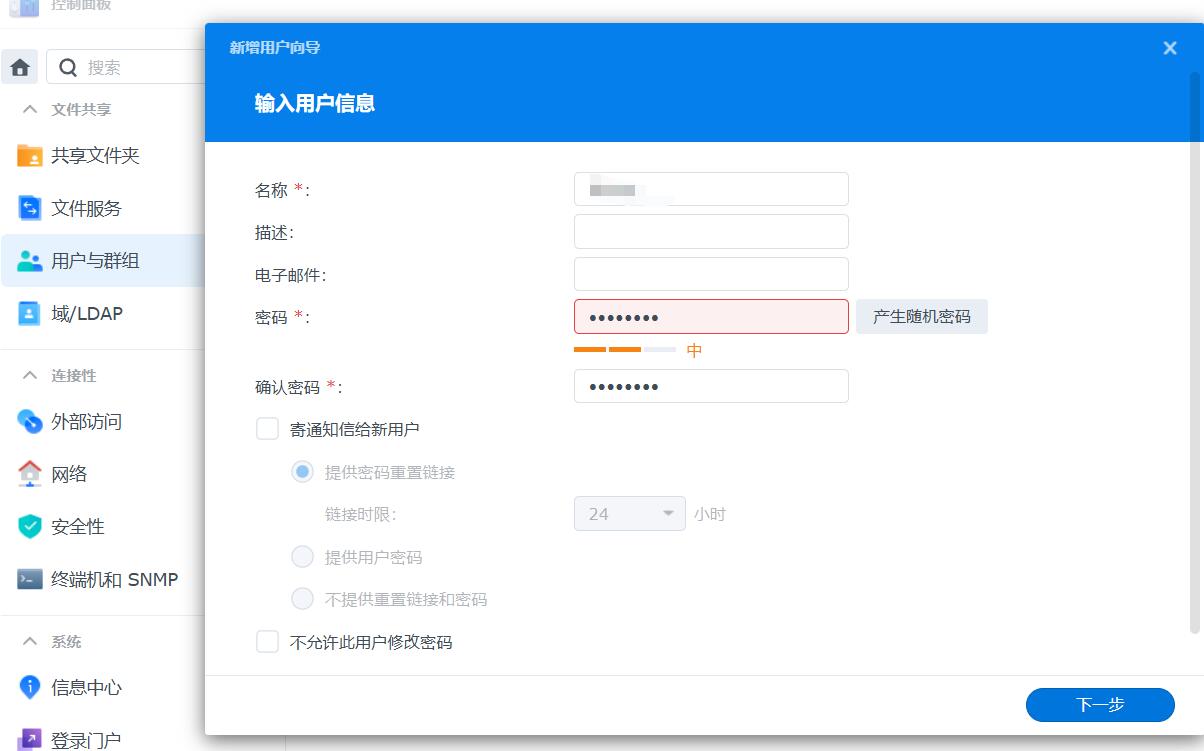Open Security (安全性) shield icon
Viewport: 1204px width, 751px height.
point(30,526)
